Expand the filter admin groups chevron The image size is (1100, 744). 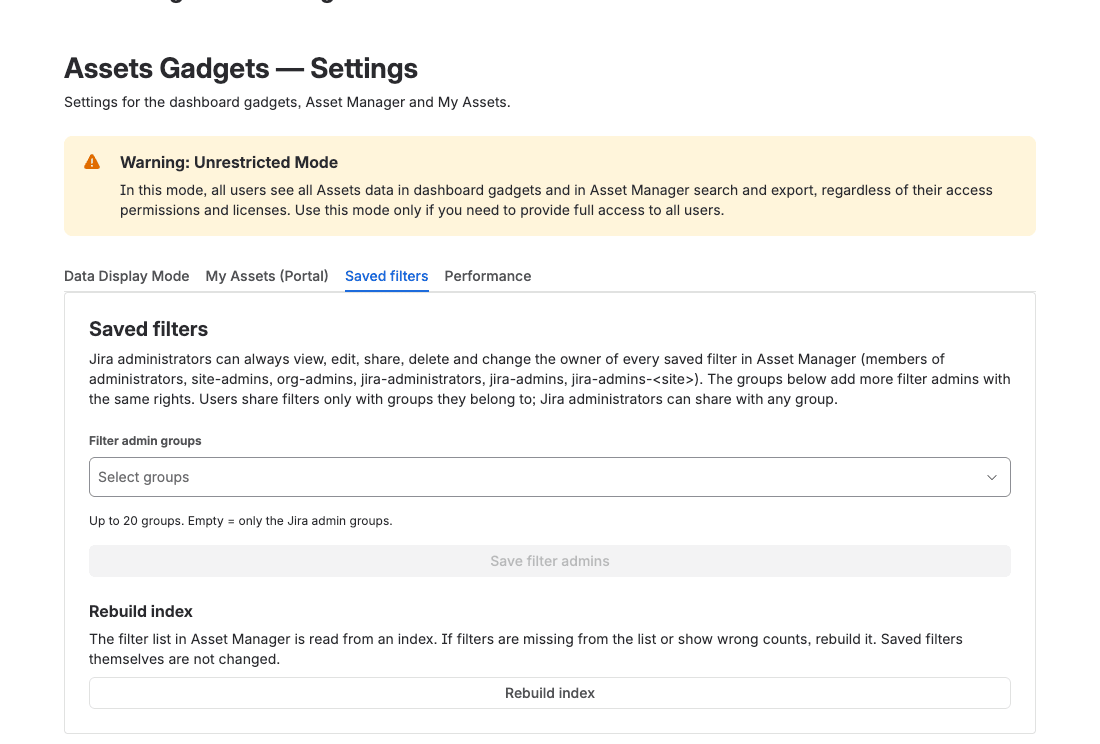pos(992,478)
